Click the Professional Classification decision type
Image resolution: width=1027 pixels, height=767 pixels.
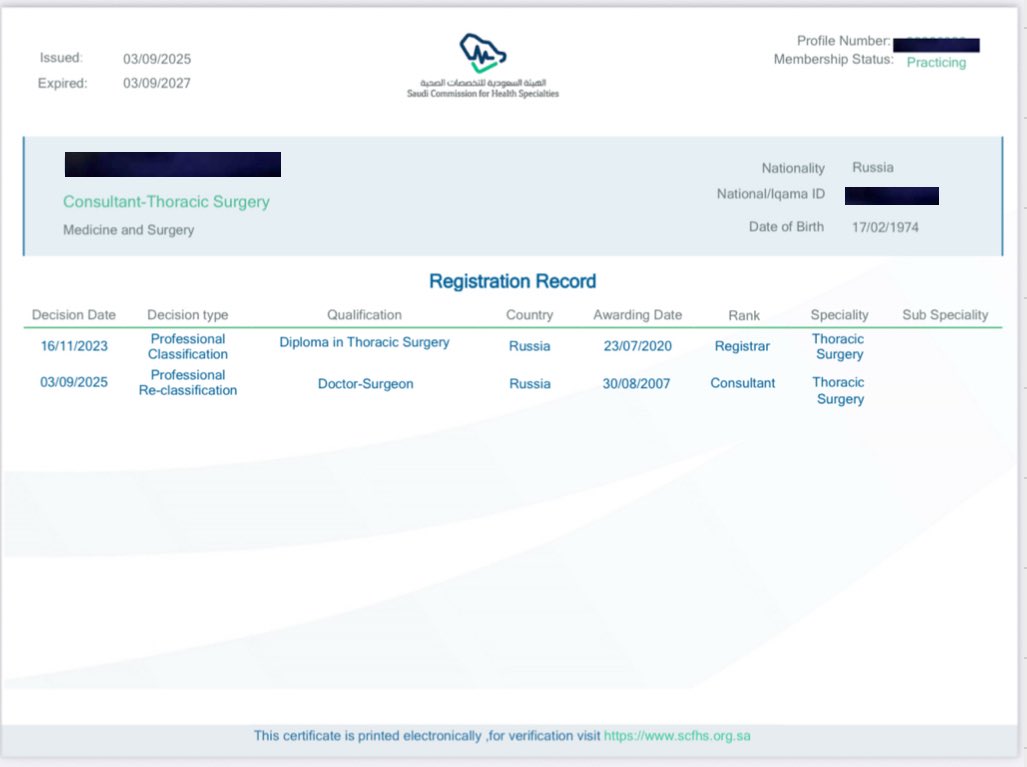(187, 346)
